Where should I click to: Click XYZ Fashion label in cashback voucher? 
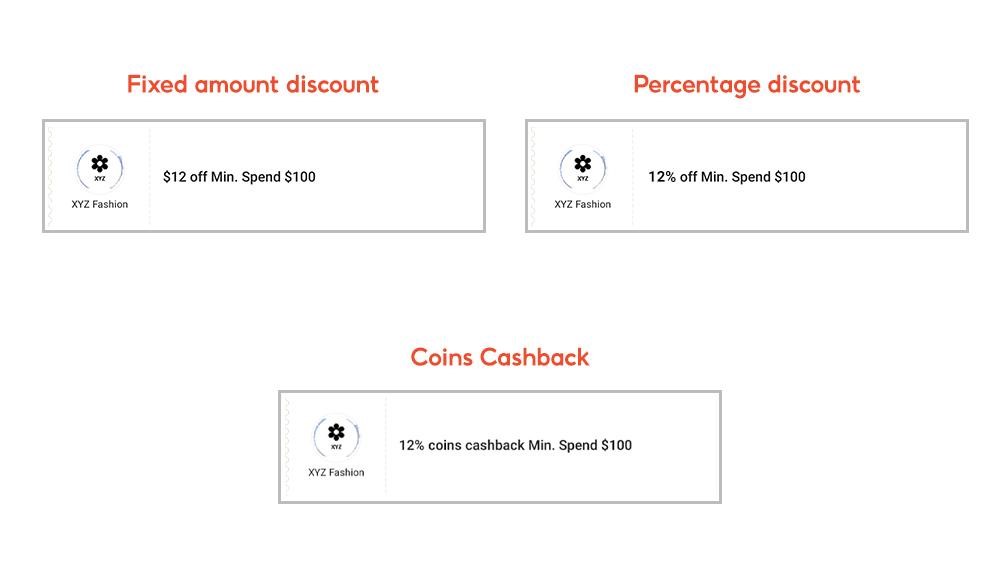click(x=336, y=473)
